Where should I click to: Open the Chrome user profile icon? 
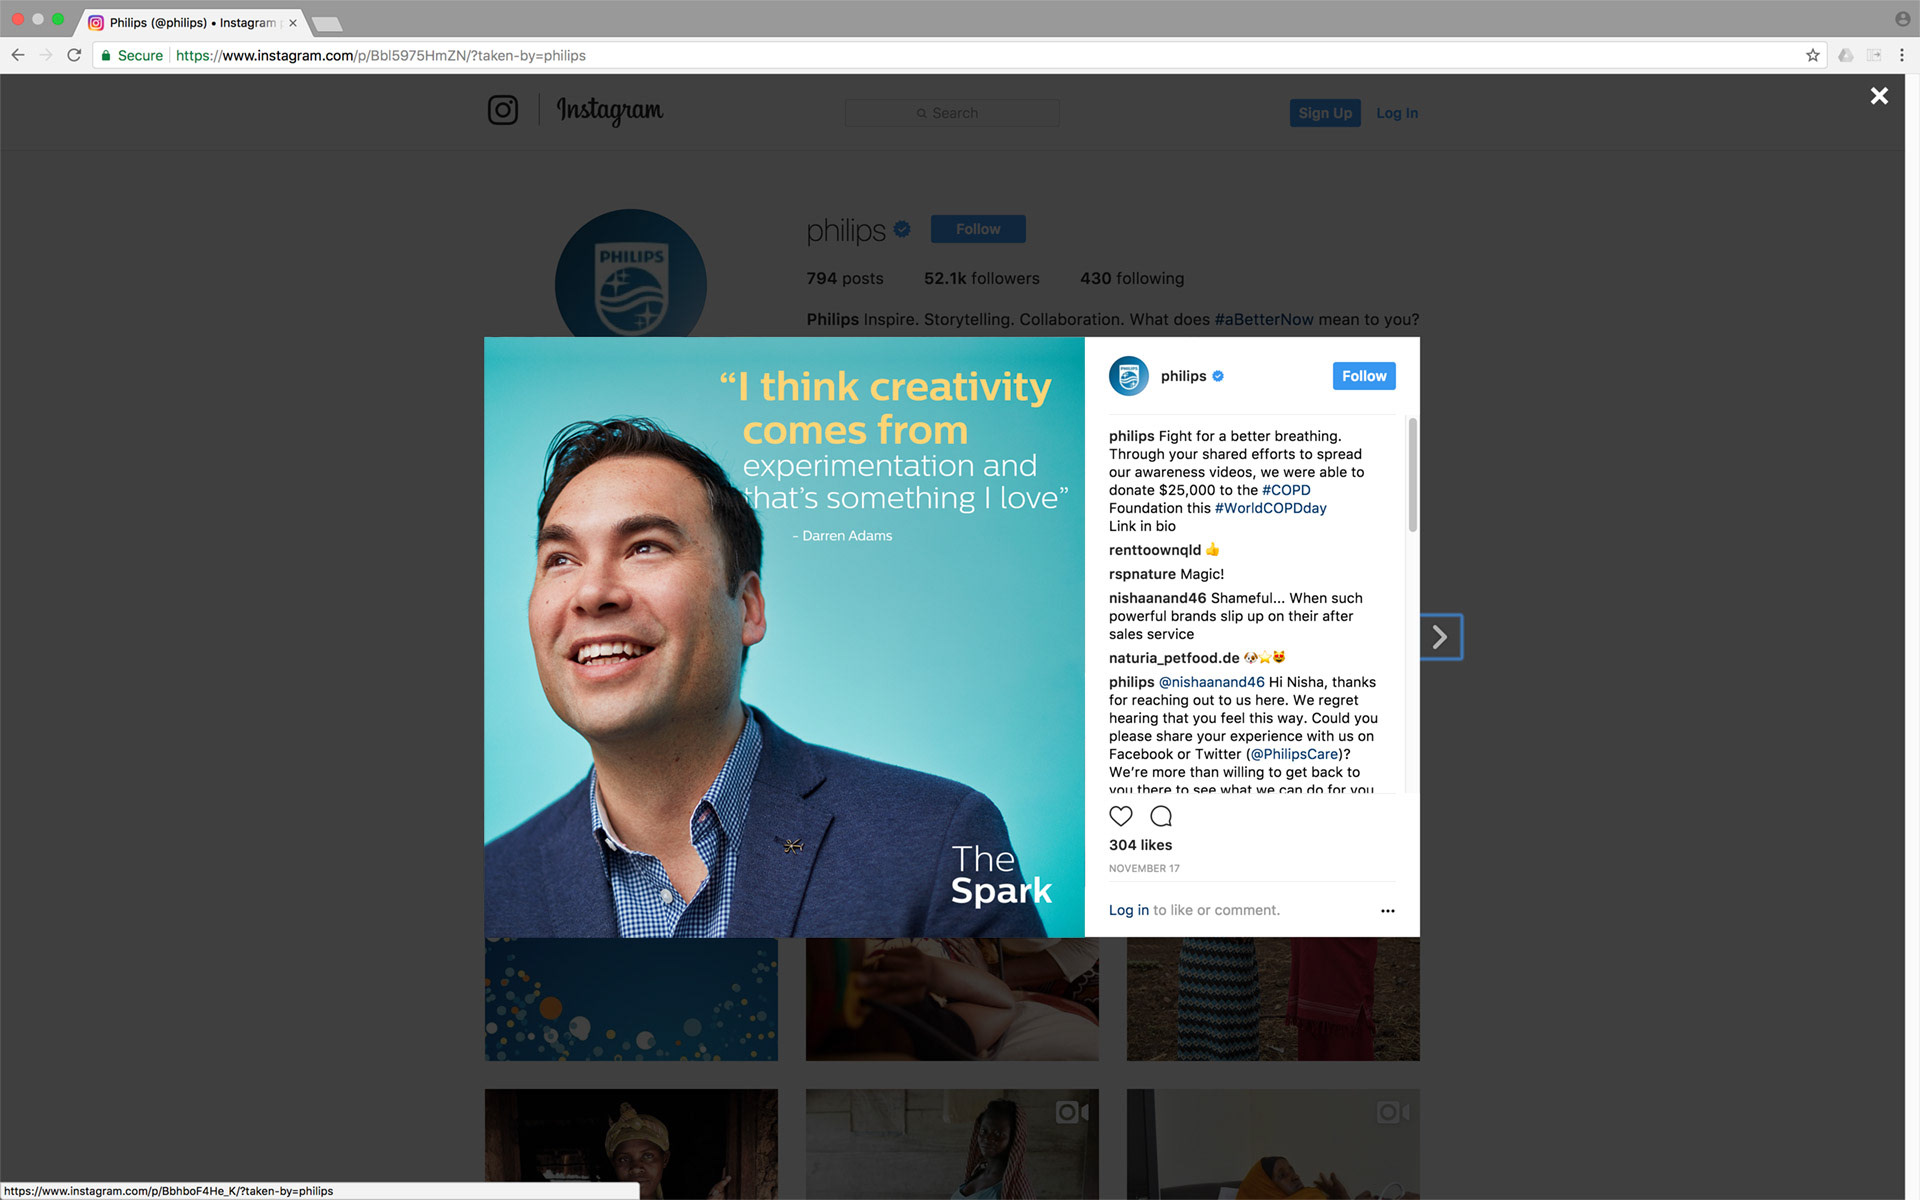click(1901, 19)
